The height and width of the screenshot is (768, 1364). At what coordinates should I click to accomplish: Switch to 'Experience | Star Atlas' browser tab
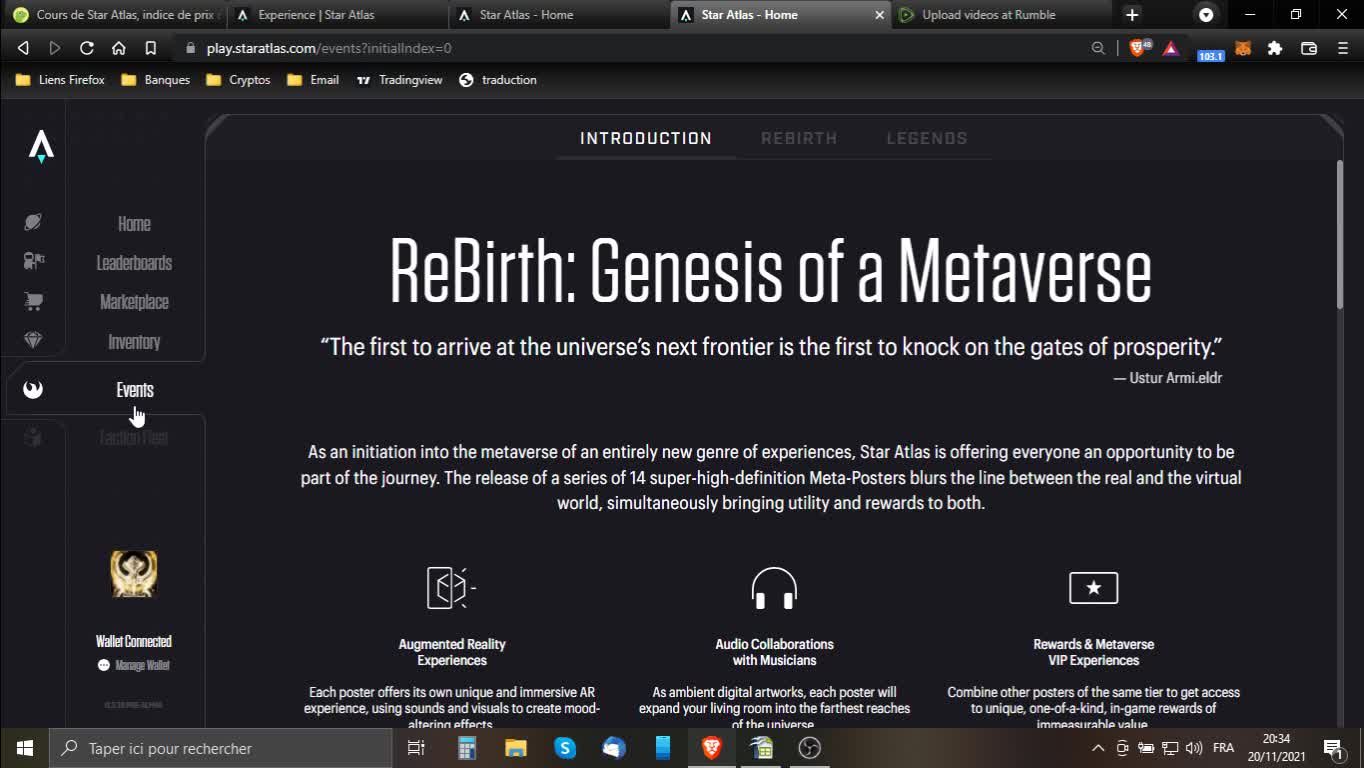click(338, 15)
